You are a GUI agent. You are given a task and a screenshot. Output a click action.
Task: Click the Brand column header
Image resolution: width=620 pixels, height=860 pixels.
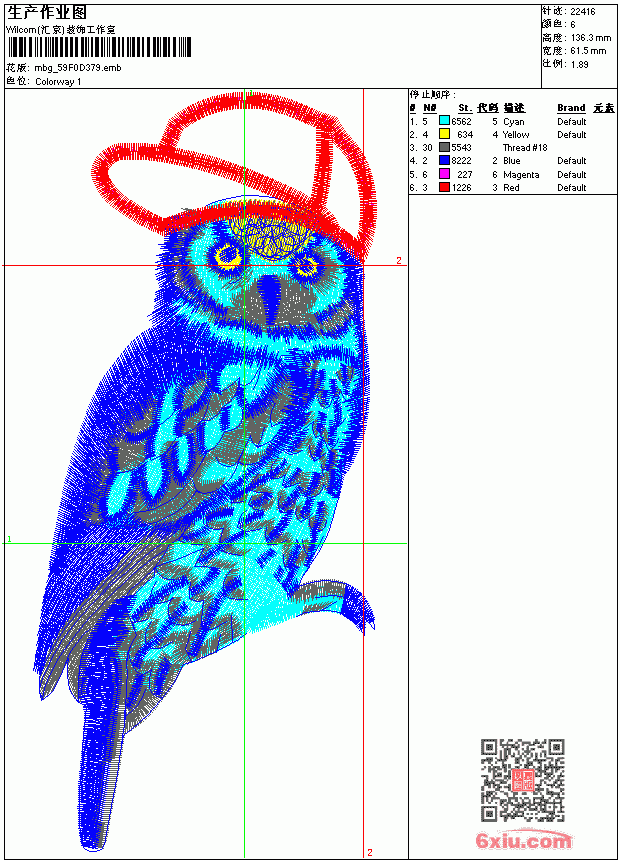click(571, 108)
